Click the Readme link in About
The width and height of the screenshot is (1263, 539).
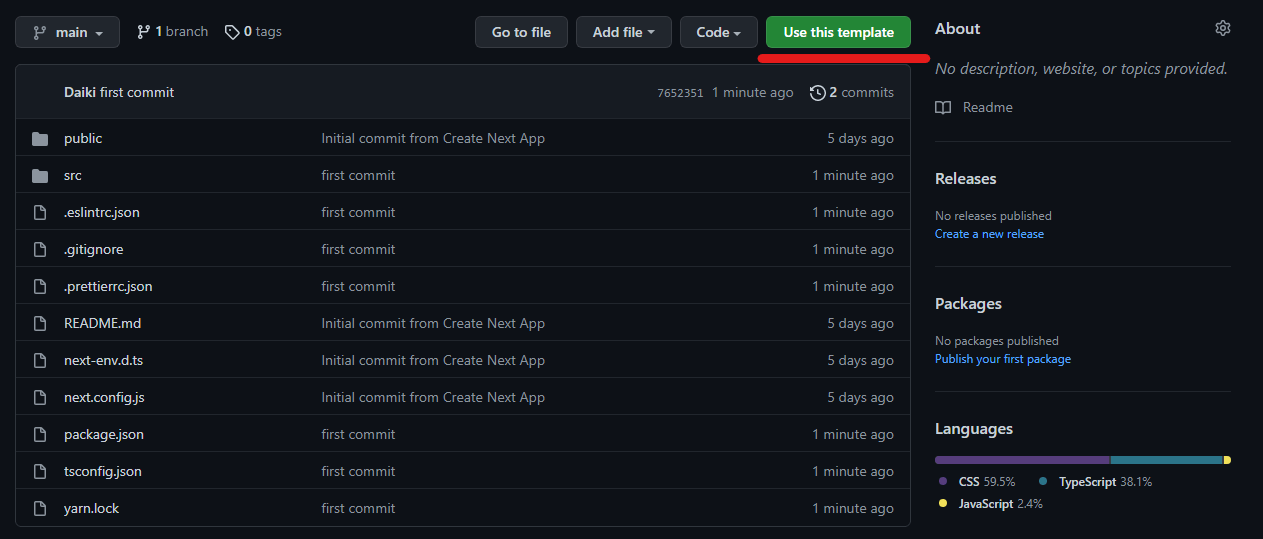(x=987, y=107)
